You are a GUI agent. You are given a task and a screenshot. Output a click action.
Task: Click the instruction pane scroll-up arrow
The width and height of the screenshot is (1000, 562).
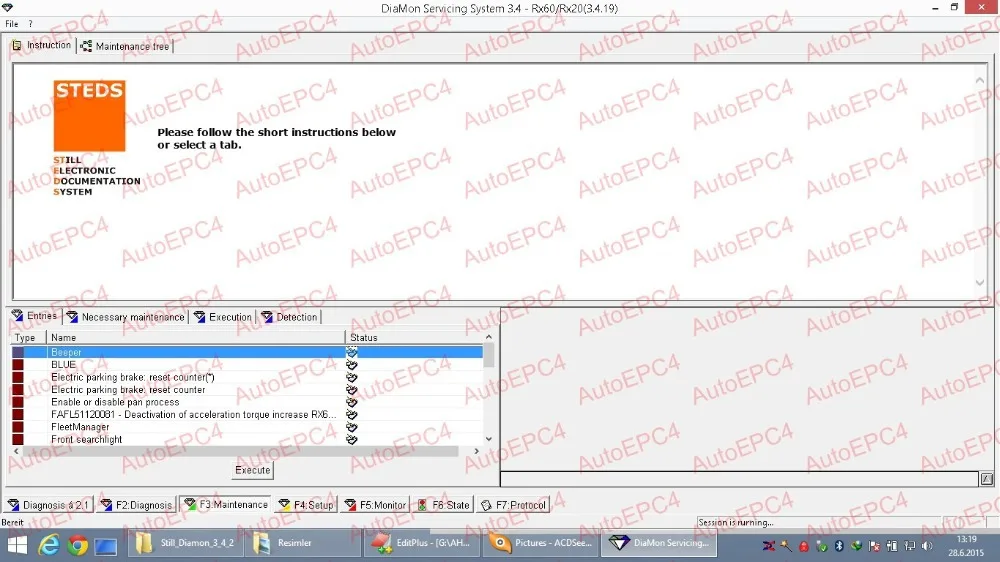click(x=980, y=80)
